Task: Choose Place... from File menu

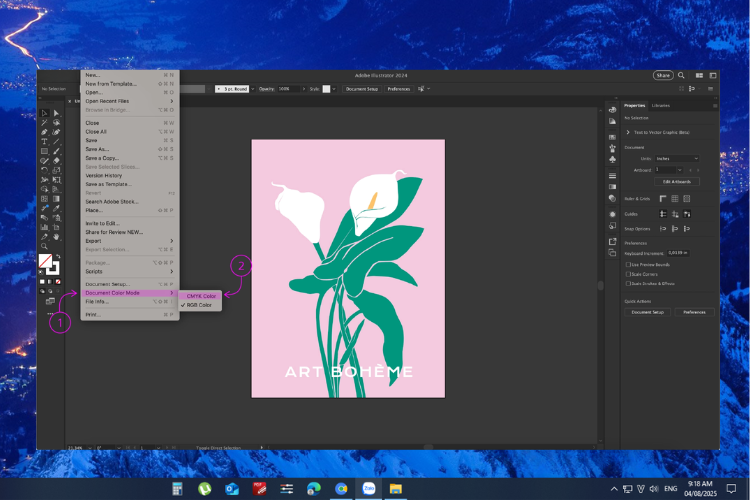Action: point(130,210)
